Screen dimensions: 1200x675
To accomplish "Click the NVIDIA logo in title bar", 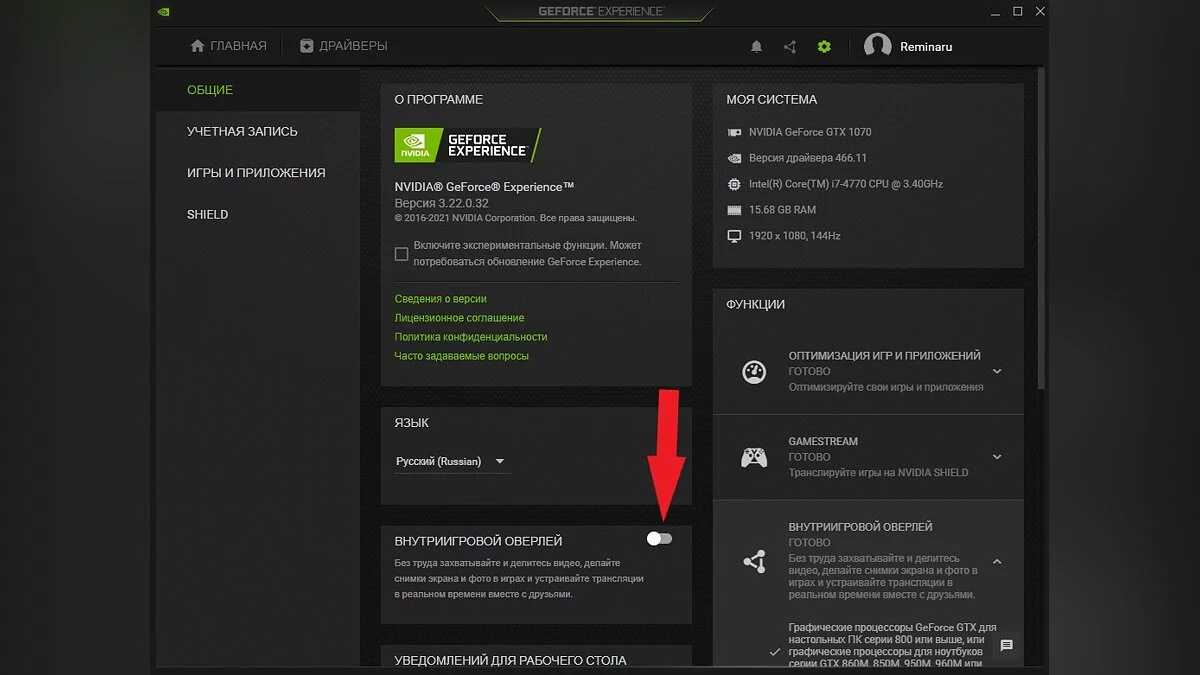I will [x=164, y=12].
